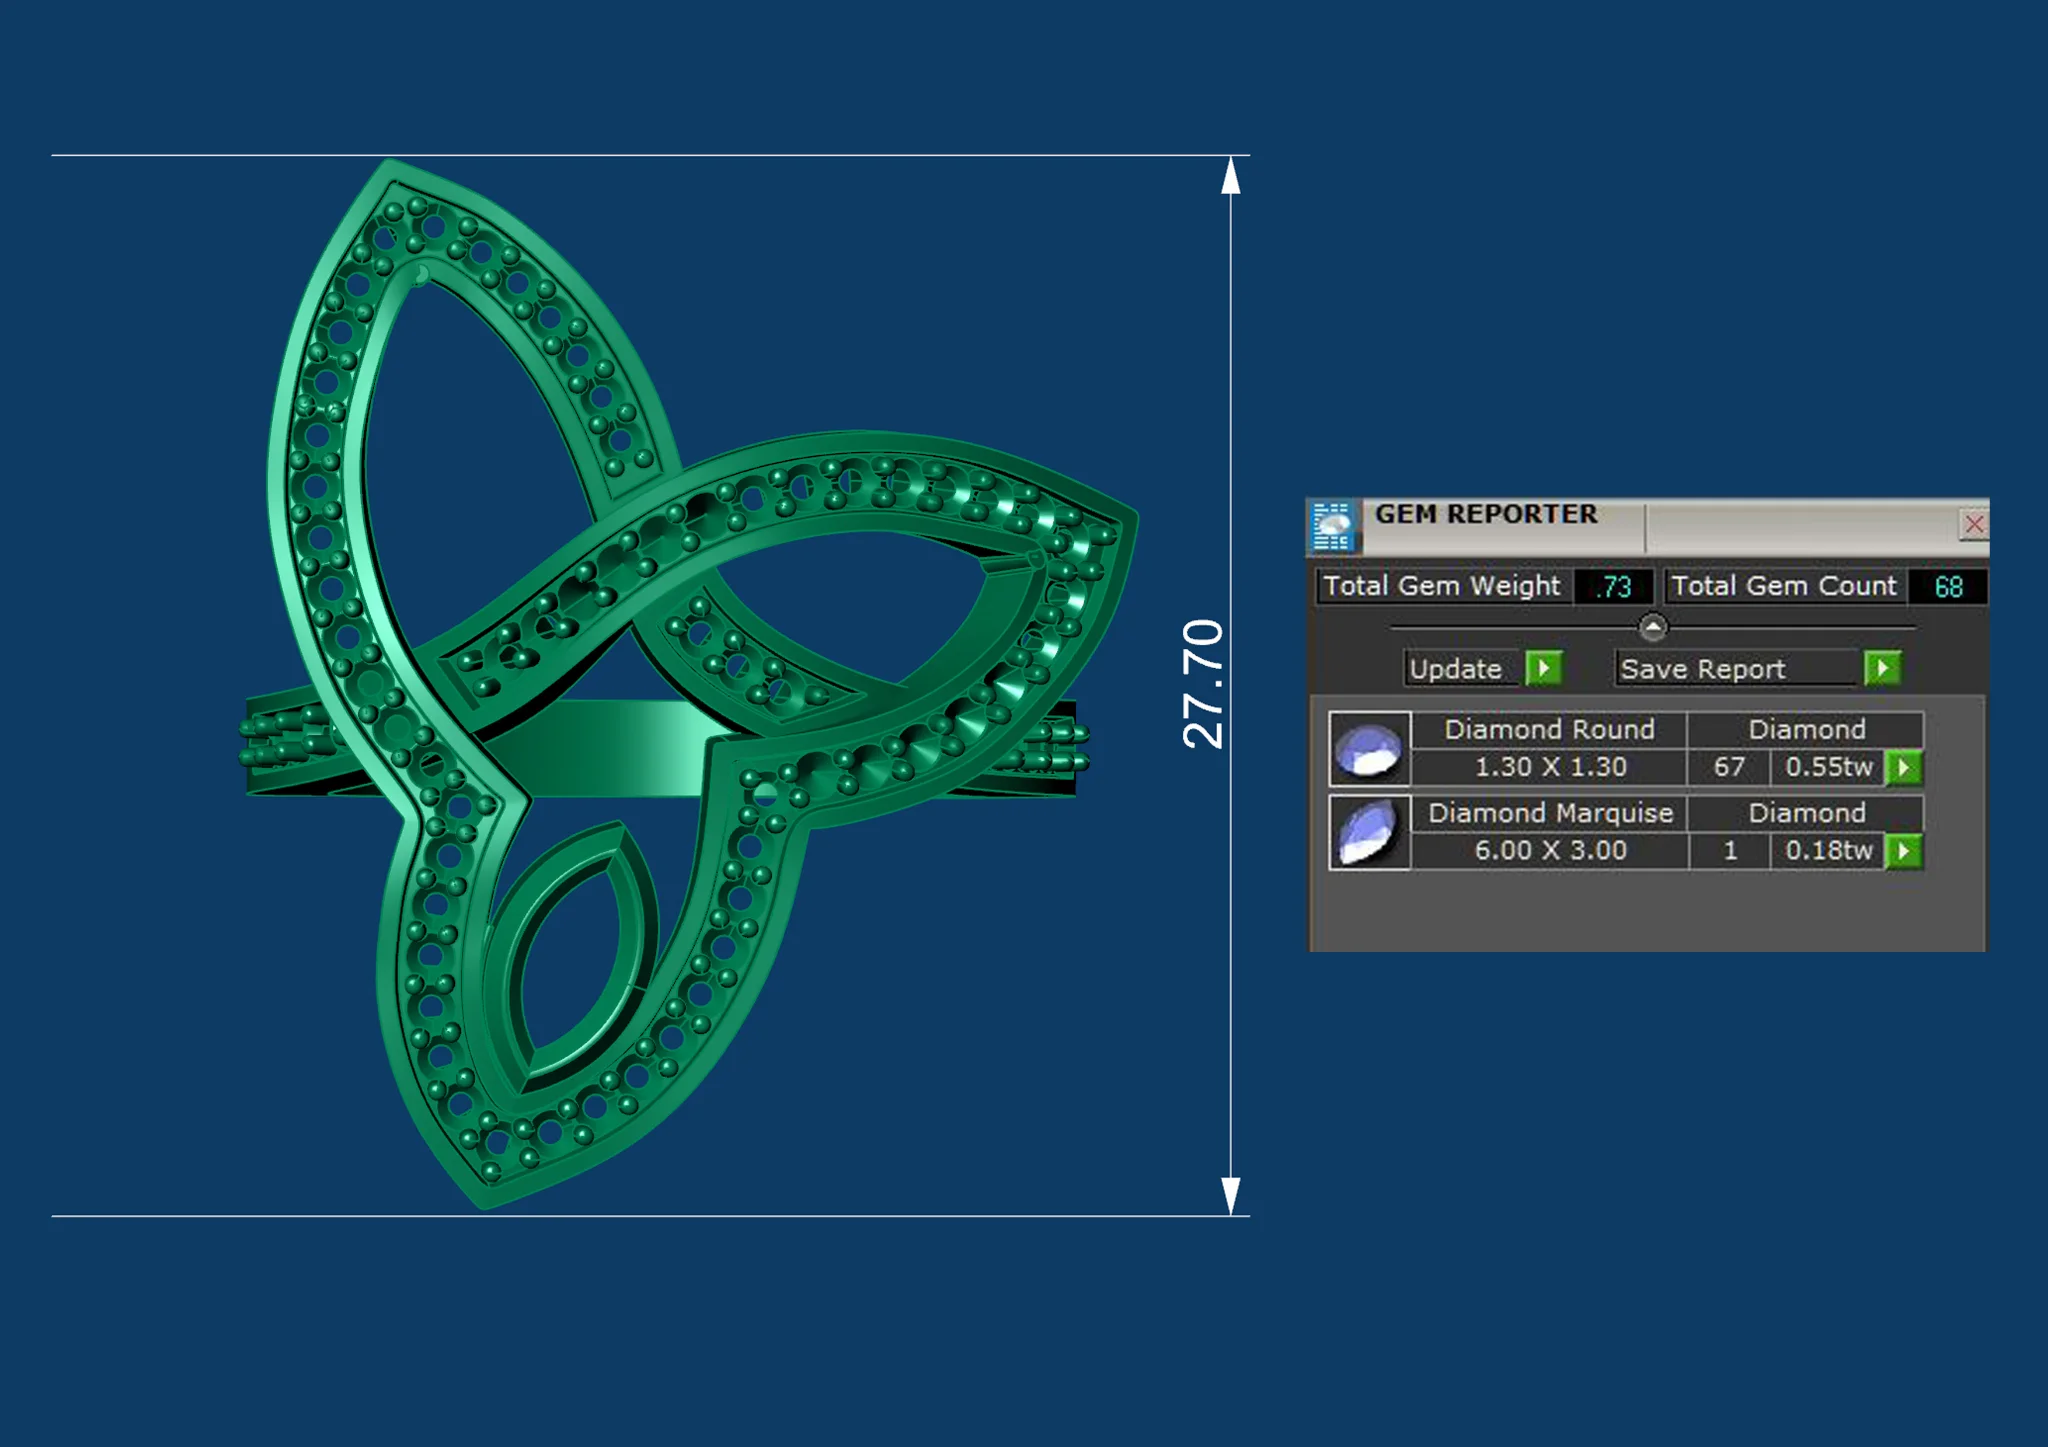Click the 'Total Gem Count' label
This screenshot has height=1447, width=2048.
[1784, 586]
